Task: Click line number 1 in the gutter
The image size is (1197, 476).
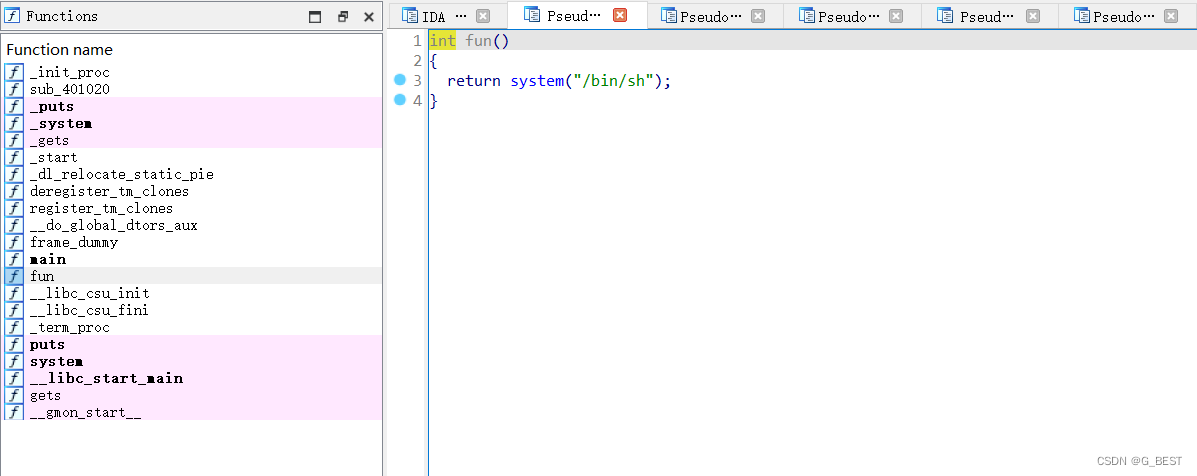Action: tap(417, 41)
